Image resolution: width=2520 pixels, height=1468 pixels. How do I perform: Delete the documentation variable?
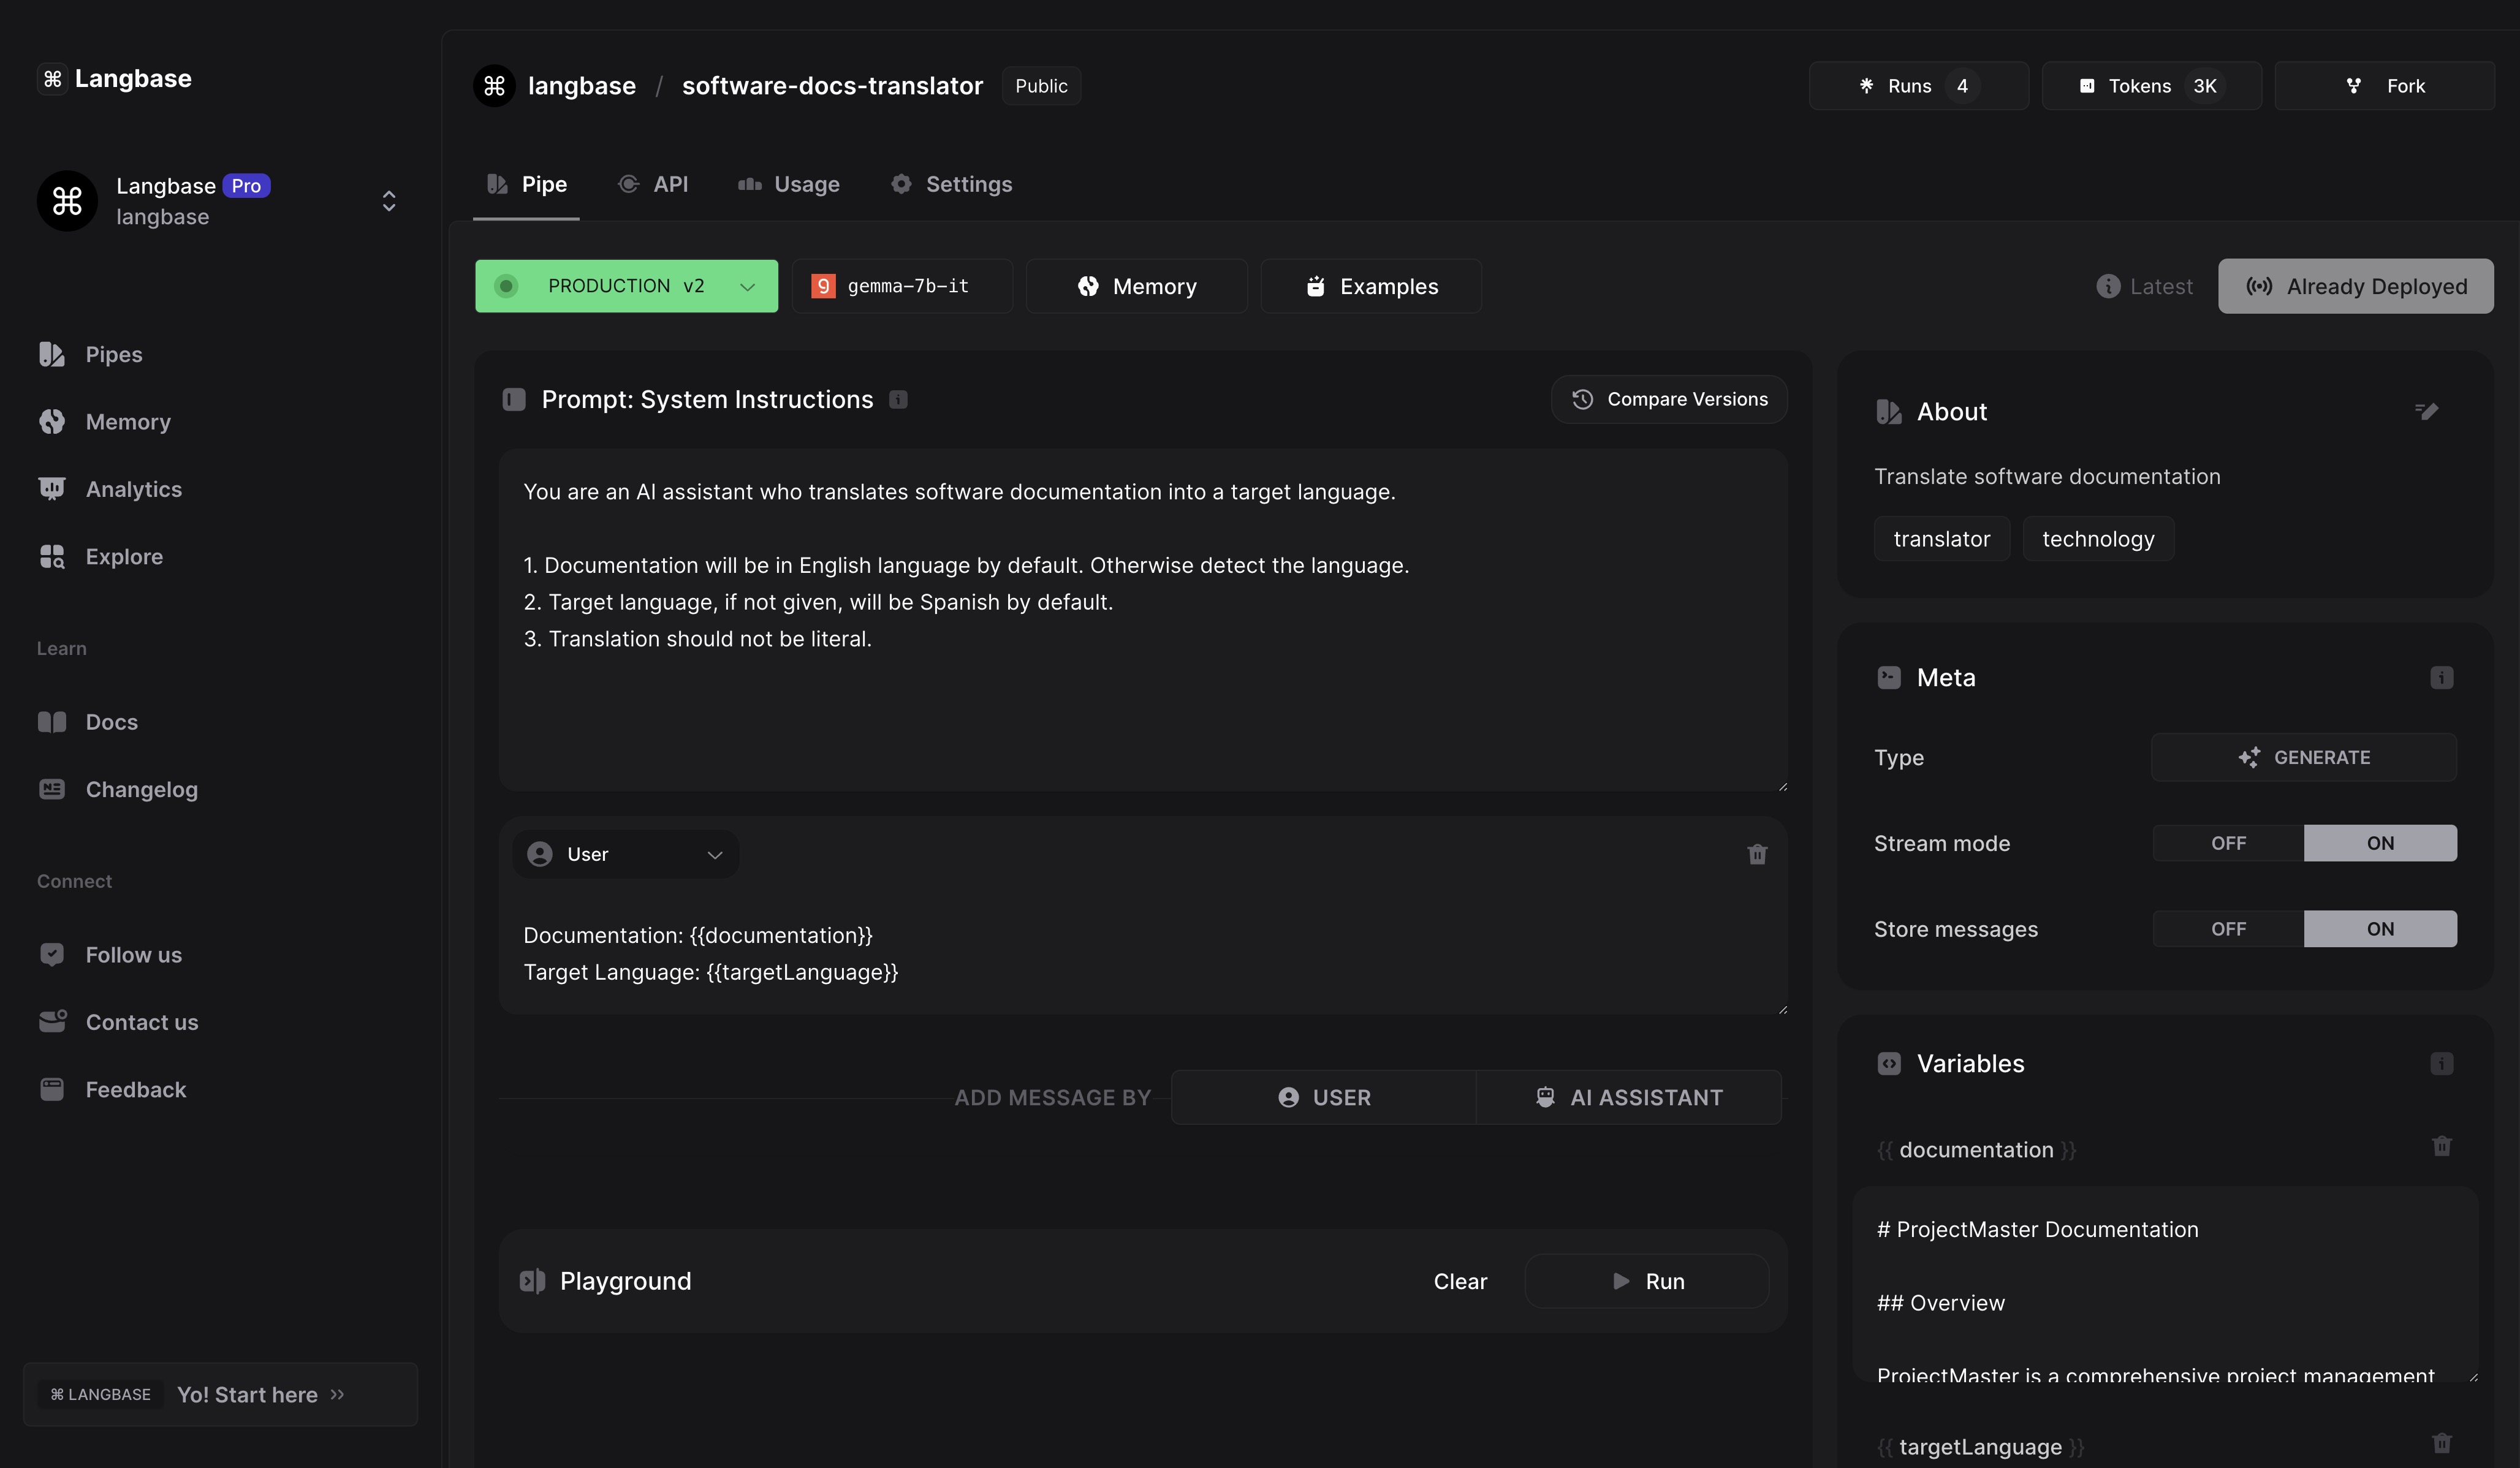point(2441,1146)
